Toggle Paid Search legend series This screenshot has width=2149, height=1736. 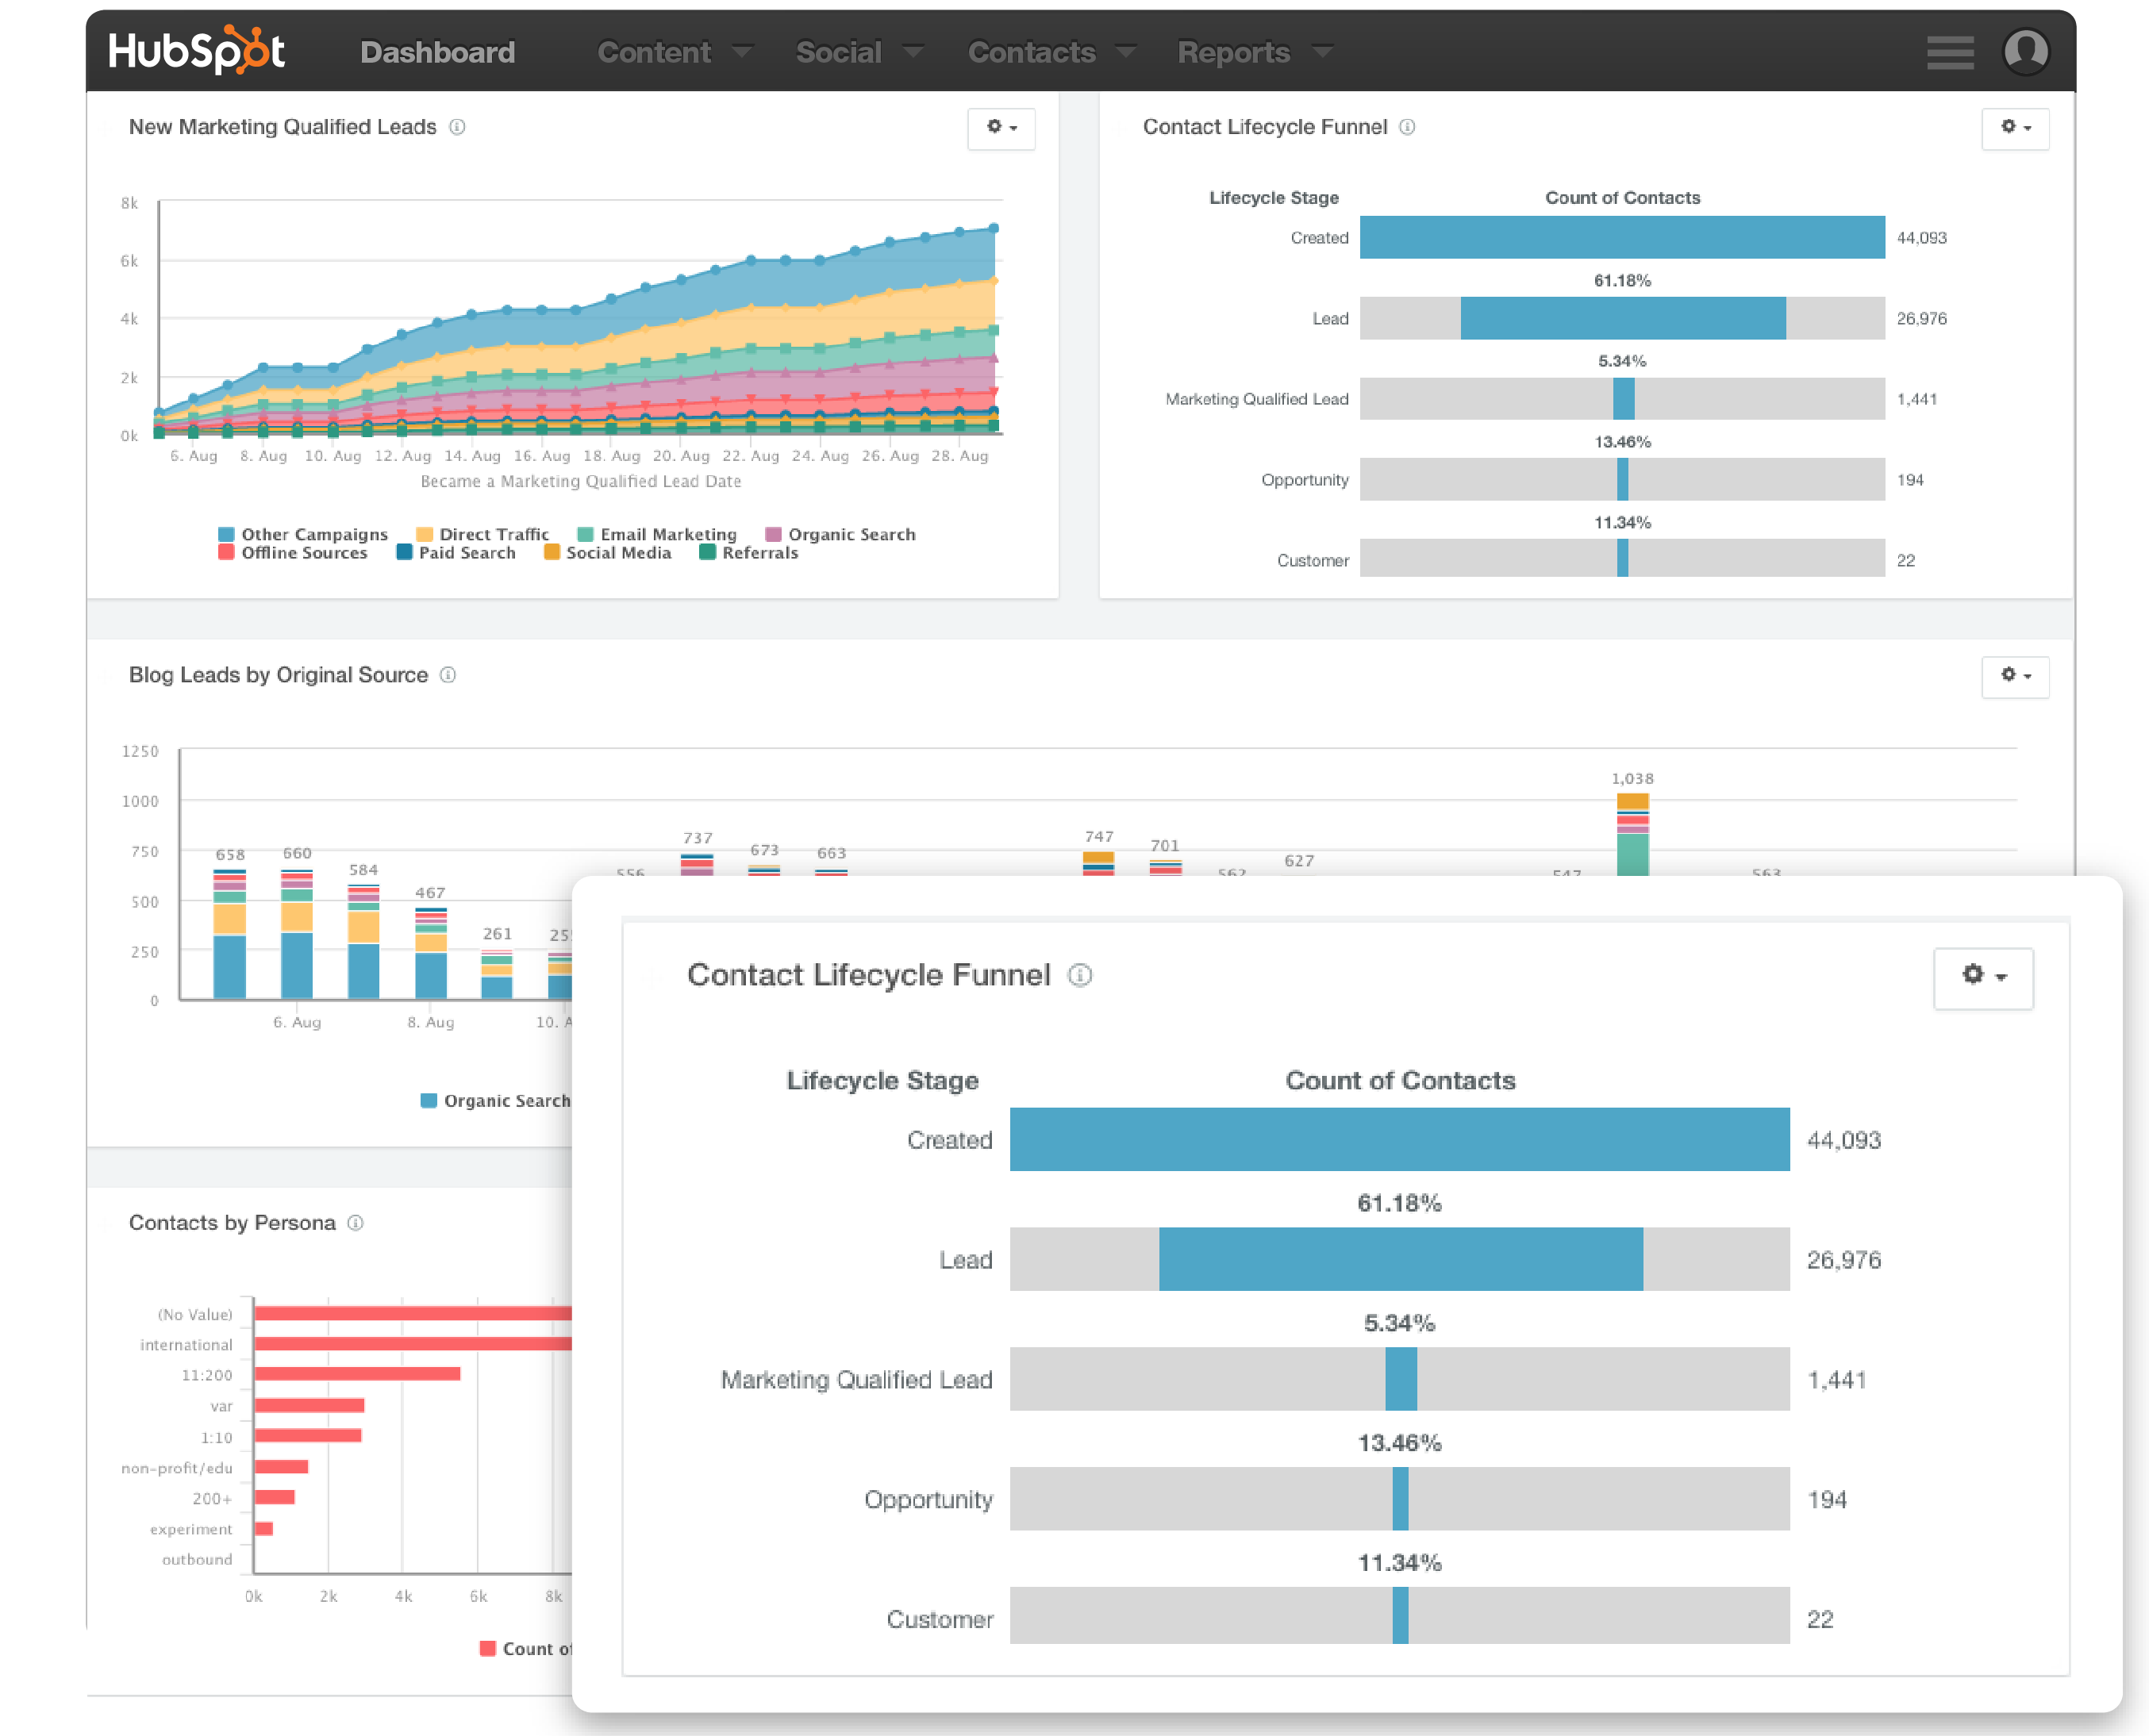456,552
